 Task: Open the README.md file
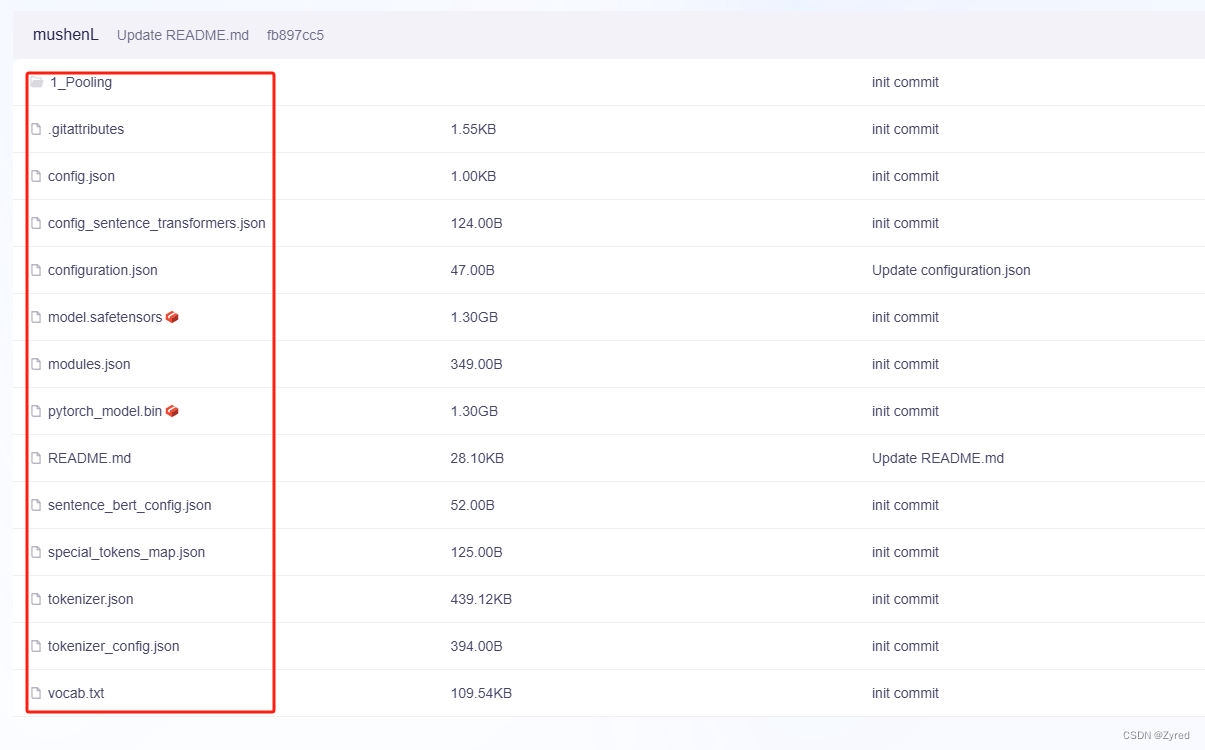coord(89,458)
